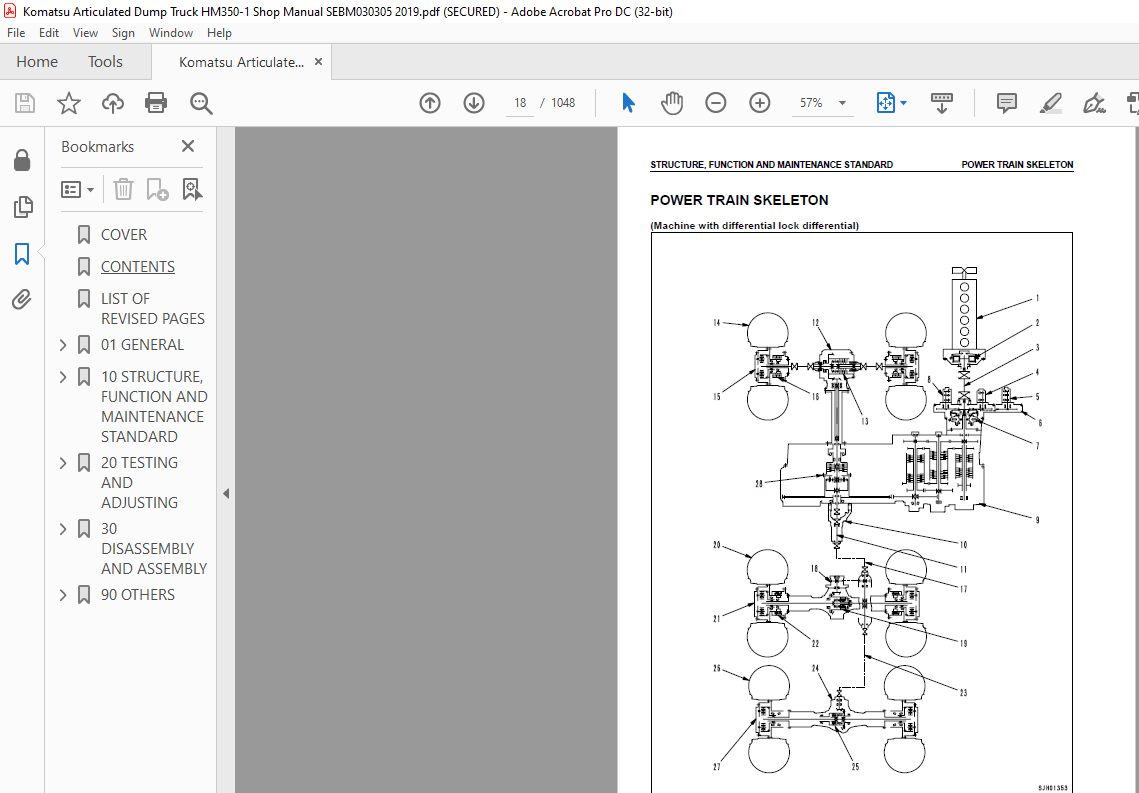The height and width of the screenshot is (793, 1139).
Task: Click the page number input field
Action: click(x=519, y=103)
